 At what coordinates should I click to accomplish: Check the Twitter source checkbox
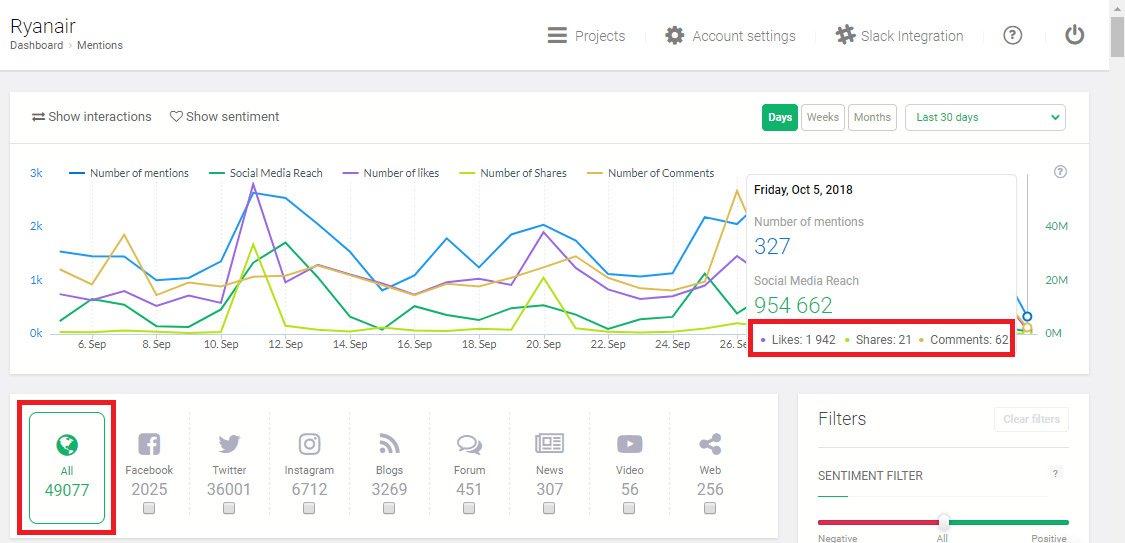[x=229, y=508]
